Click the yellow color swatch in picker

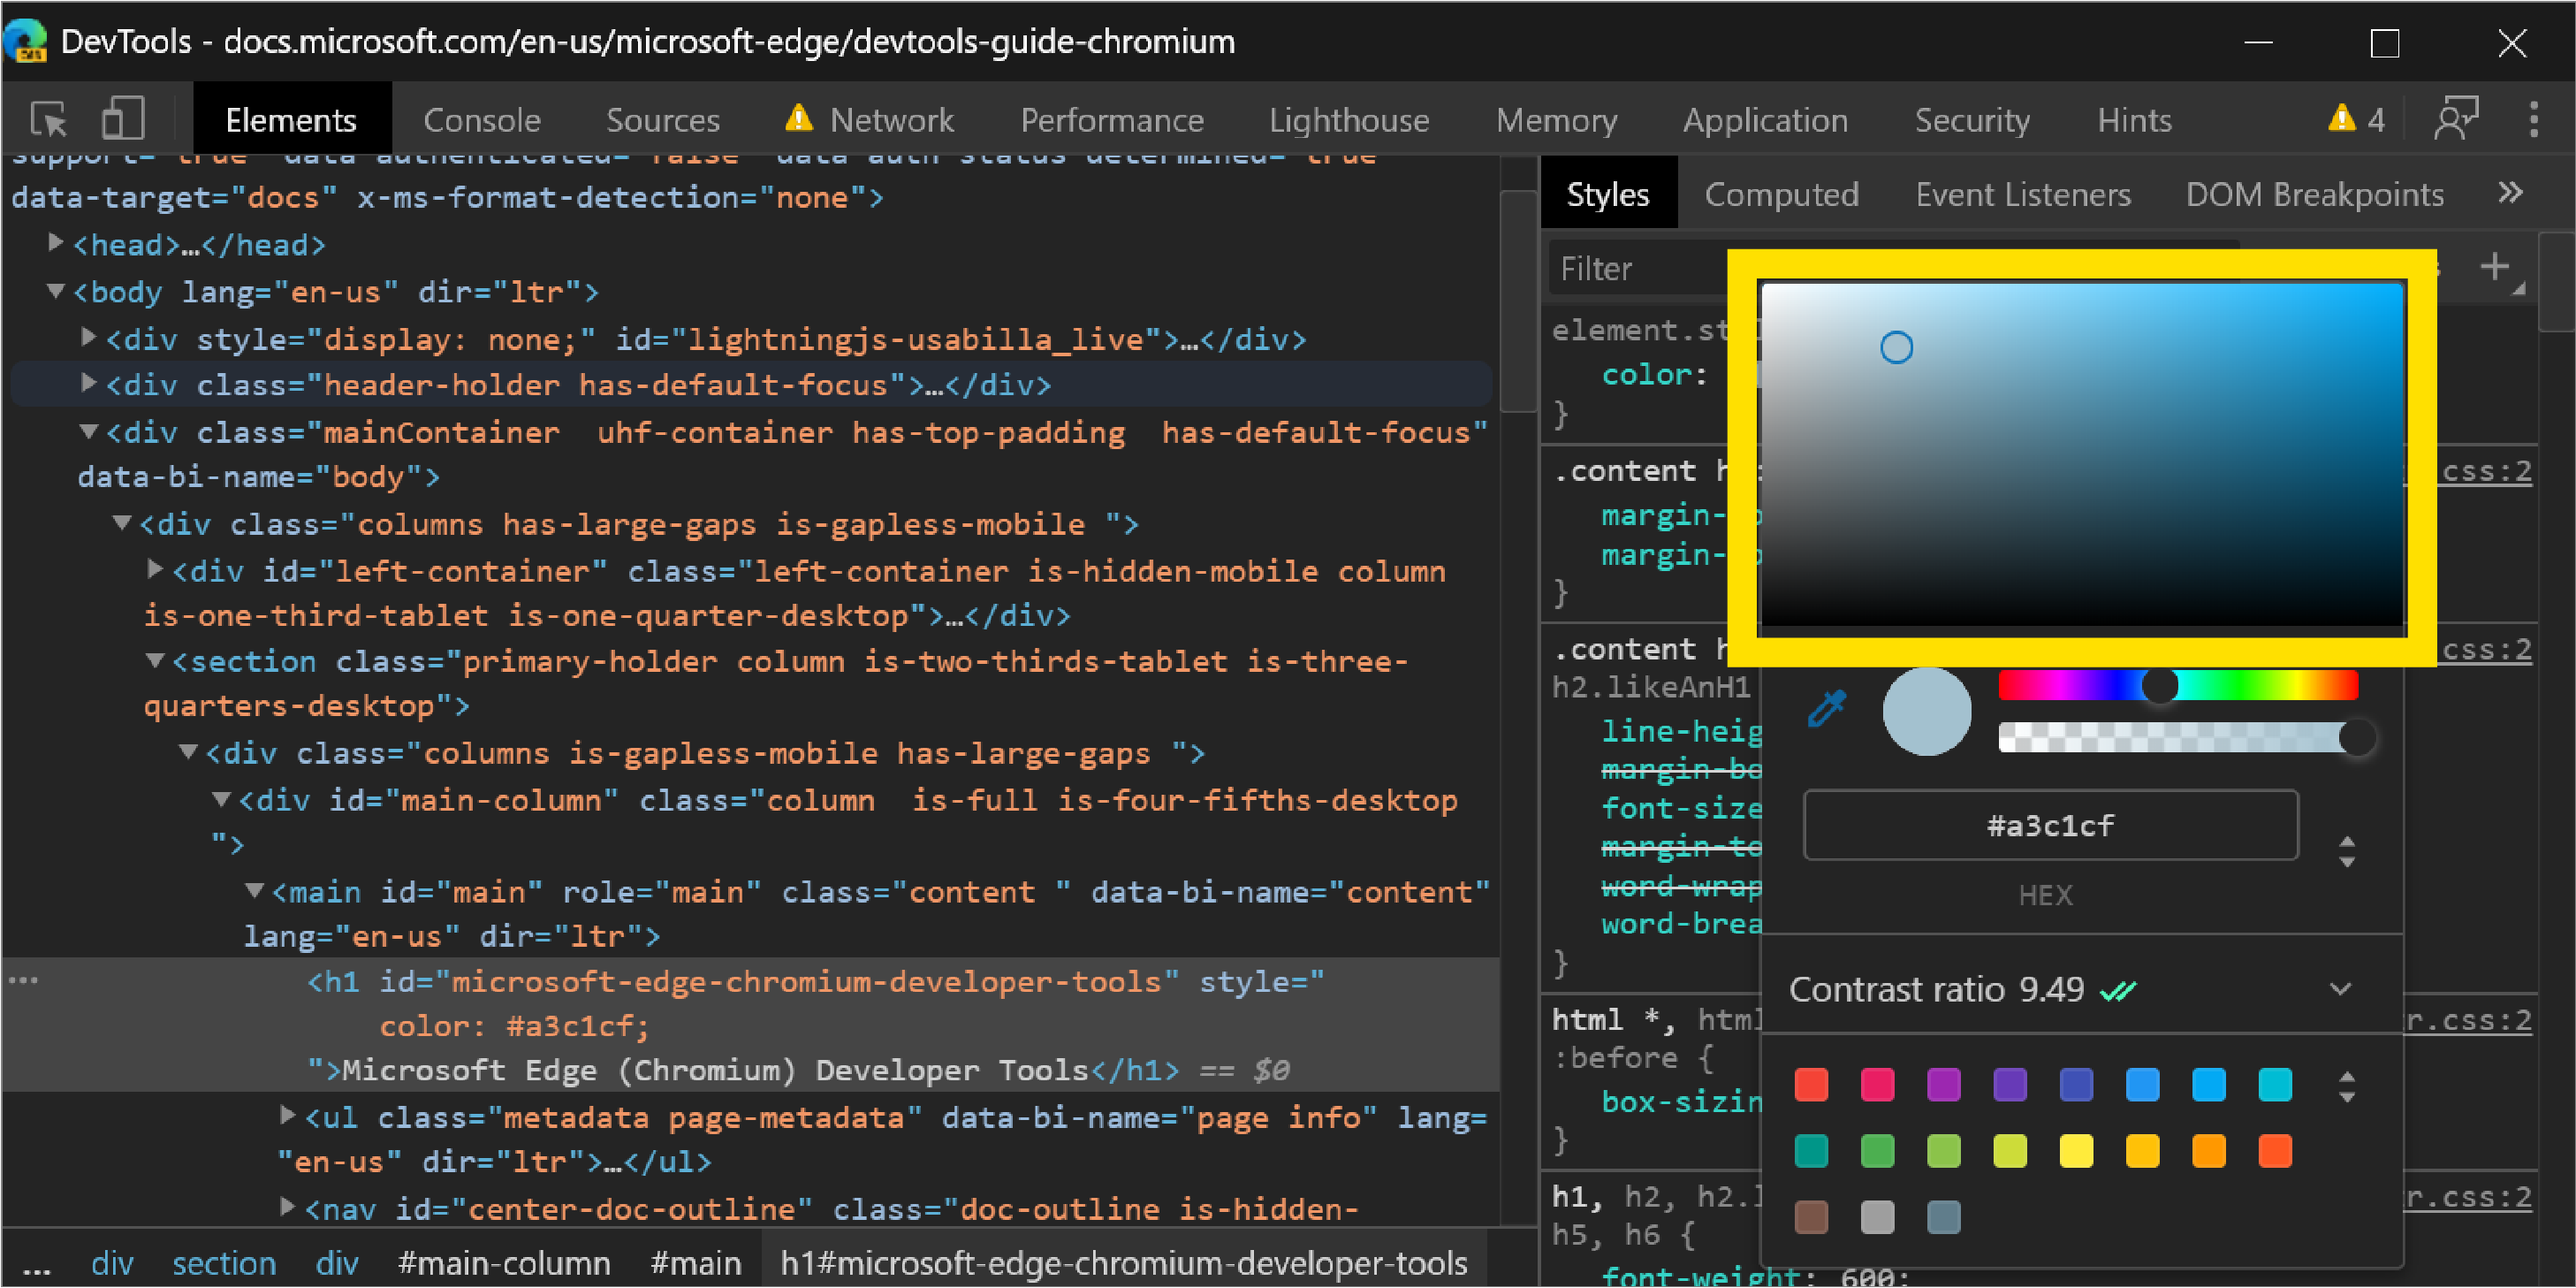2077,1150
